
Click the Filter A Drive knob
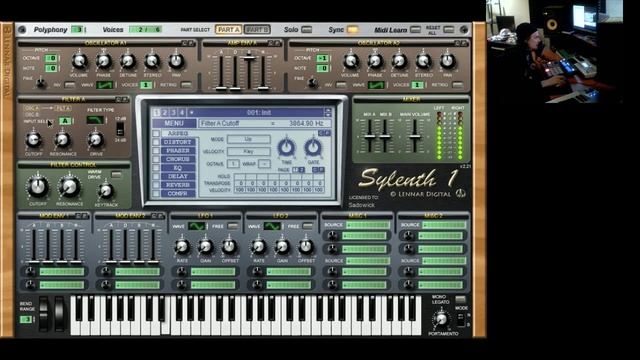[95, 140]
